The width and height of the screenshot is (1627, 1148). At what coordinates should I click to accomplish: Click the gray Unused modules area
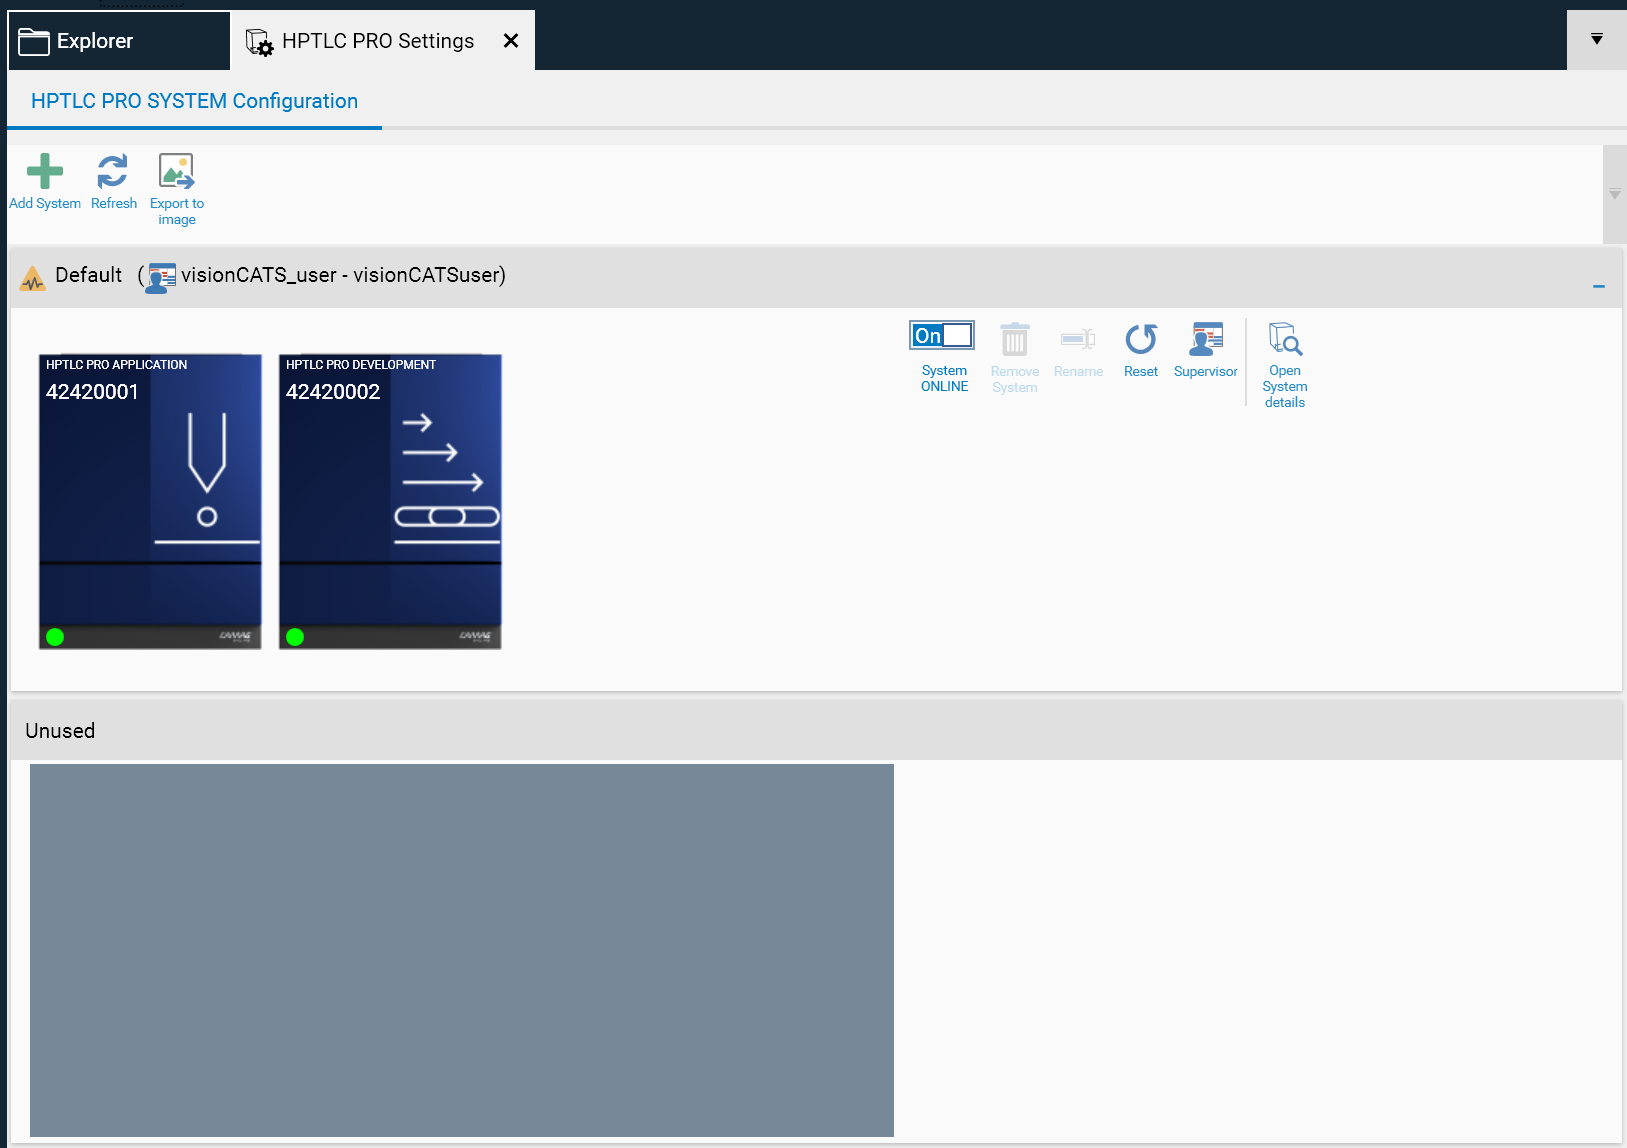[461, 950]
